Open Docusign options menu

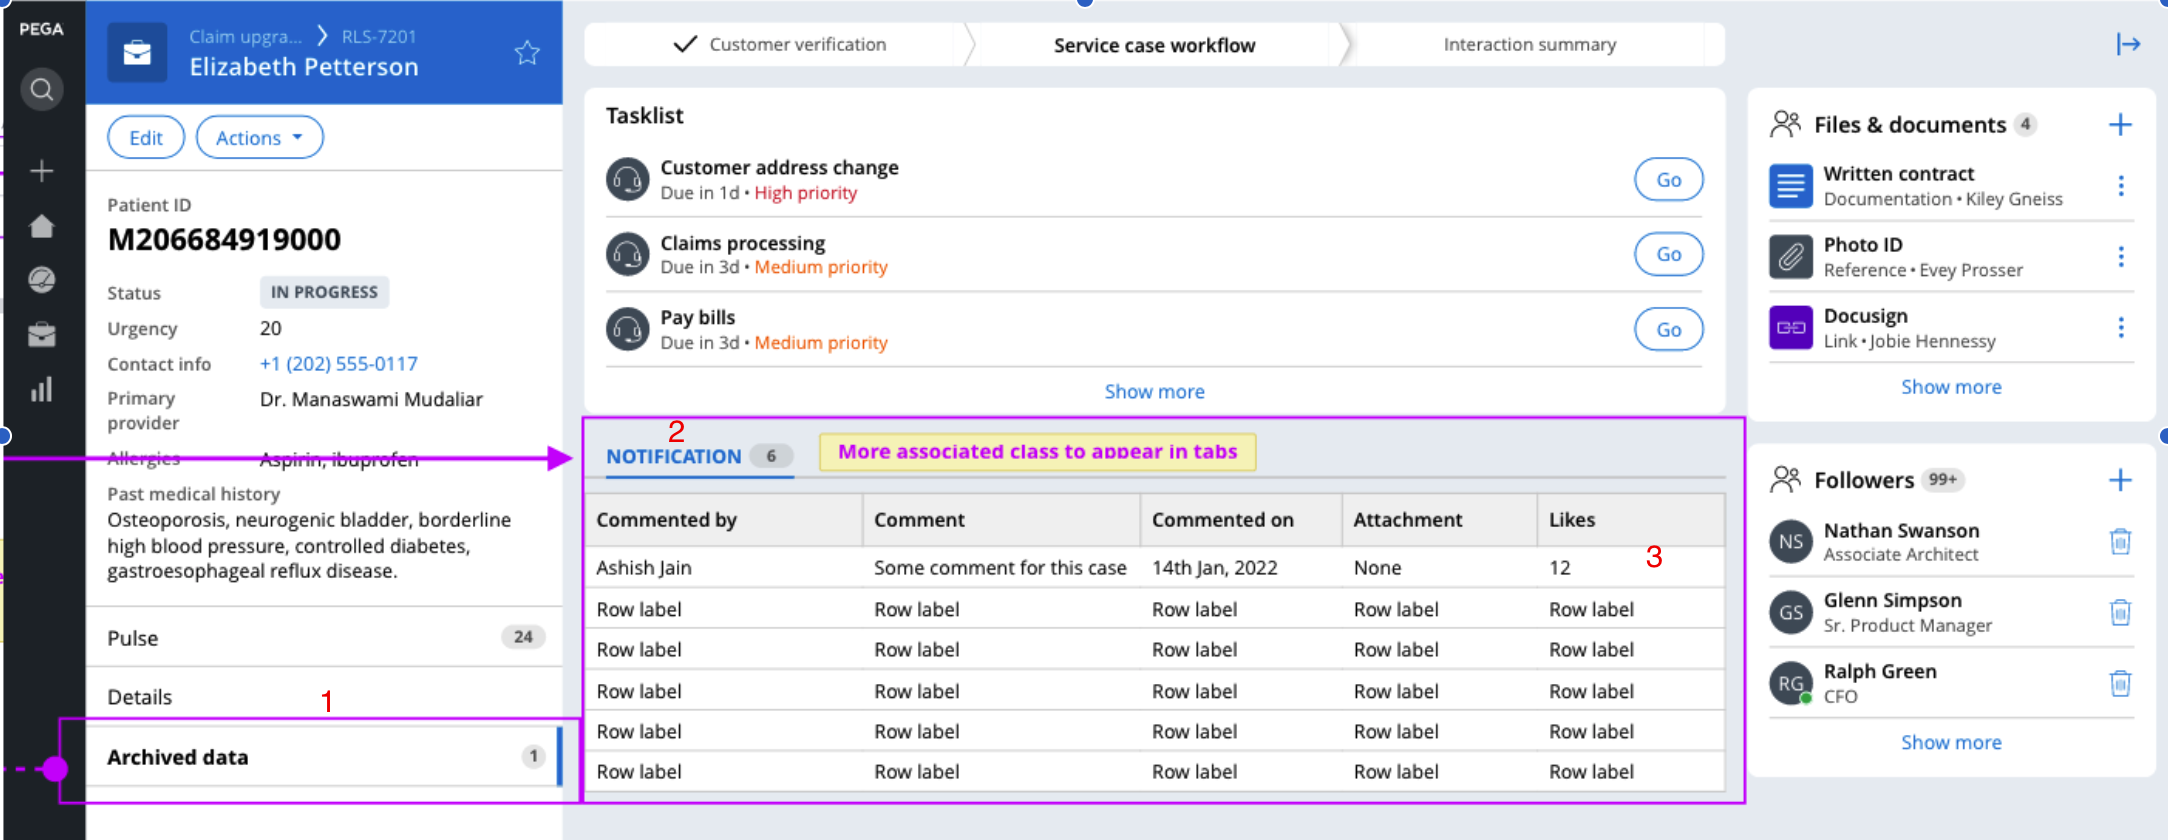pyautogui.click(x=2121, y=328)
